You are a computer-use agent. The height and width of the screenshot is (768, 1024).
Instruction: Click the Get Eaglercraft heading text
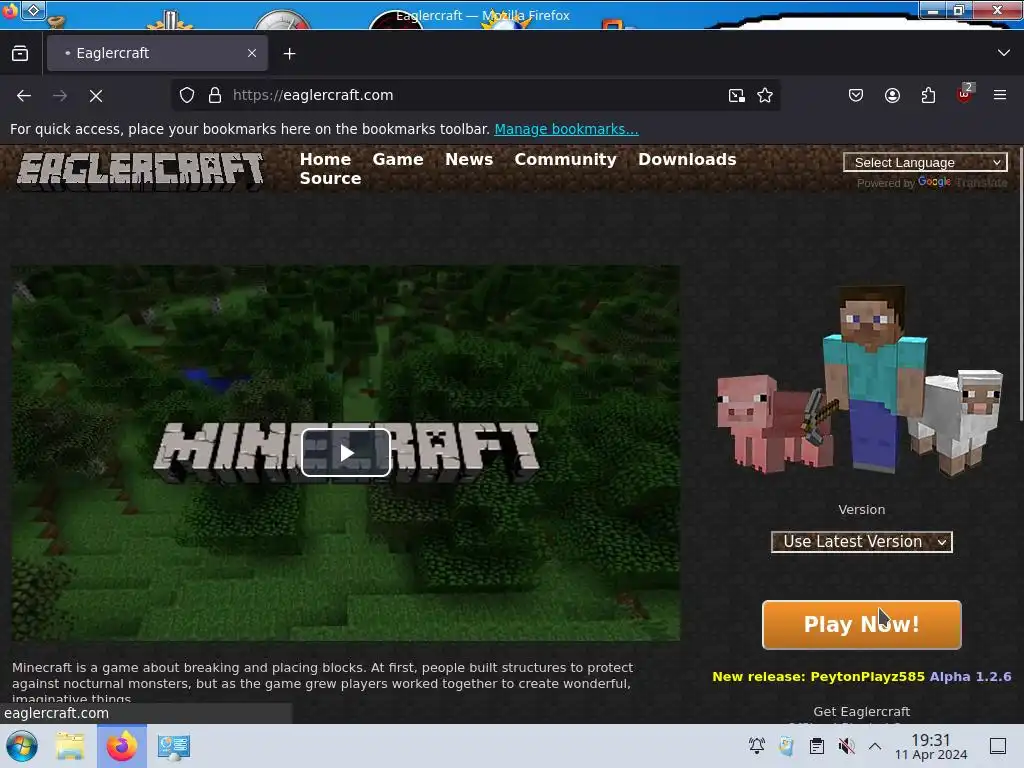[861, 711]
